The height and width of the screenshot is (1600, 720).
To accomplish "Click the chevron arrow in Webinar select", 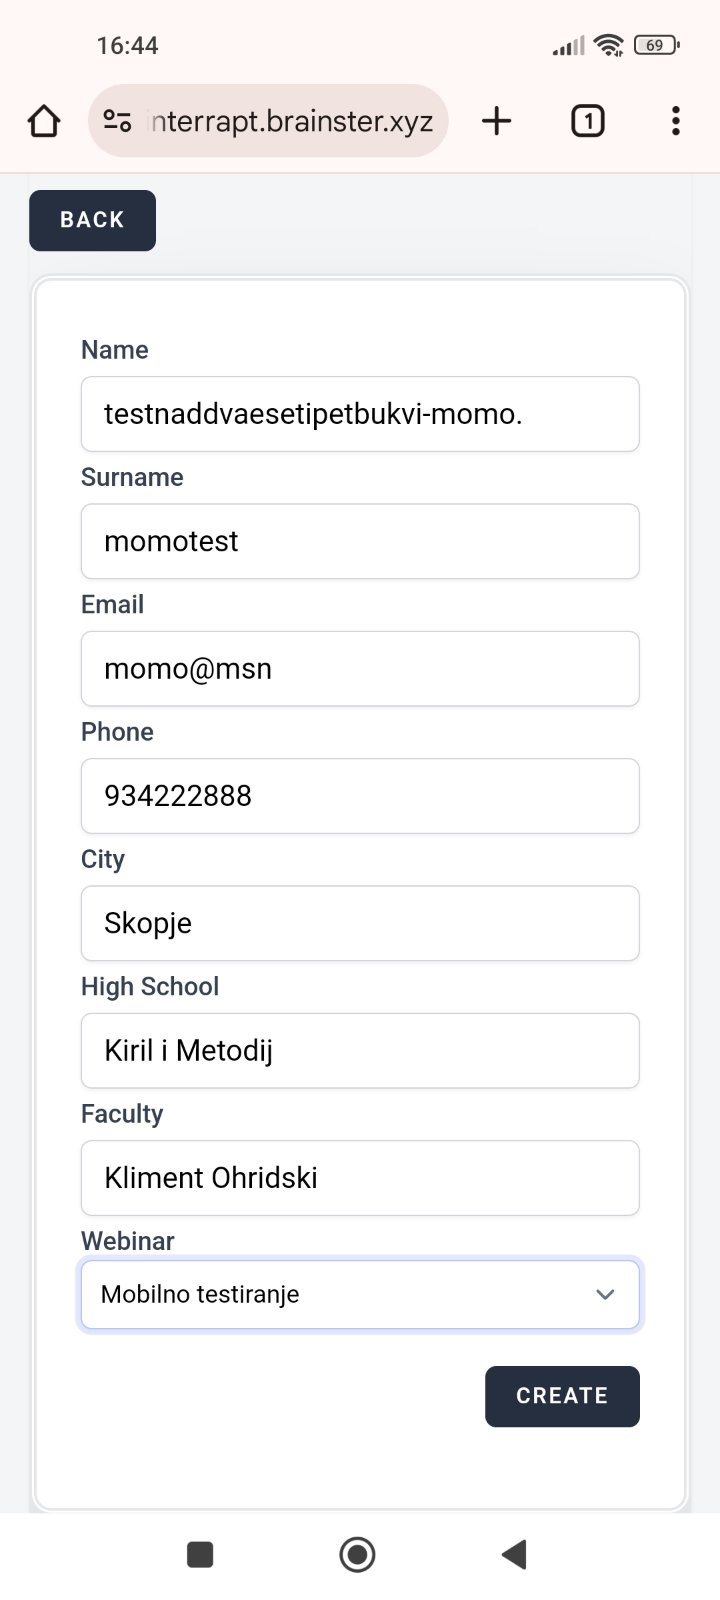I will coord(605,1295).
